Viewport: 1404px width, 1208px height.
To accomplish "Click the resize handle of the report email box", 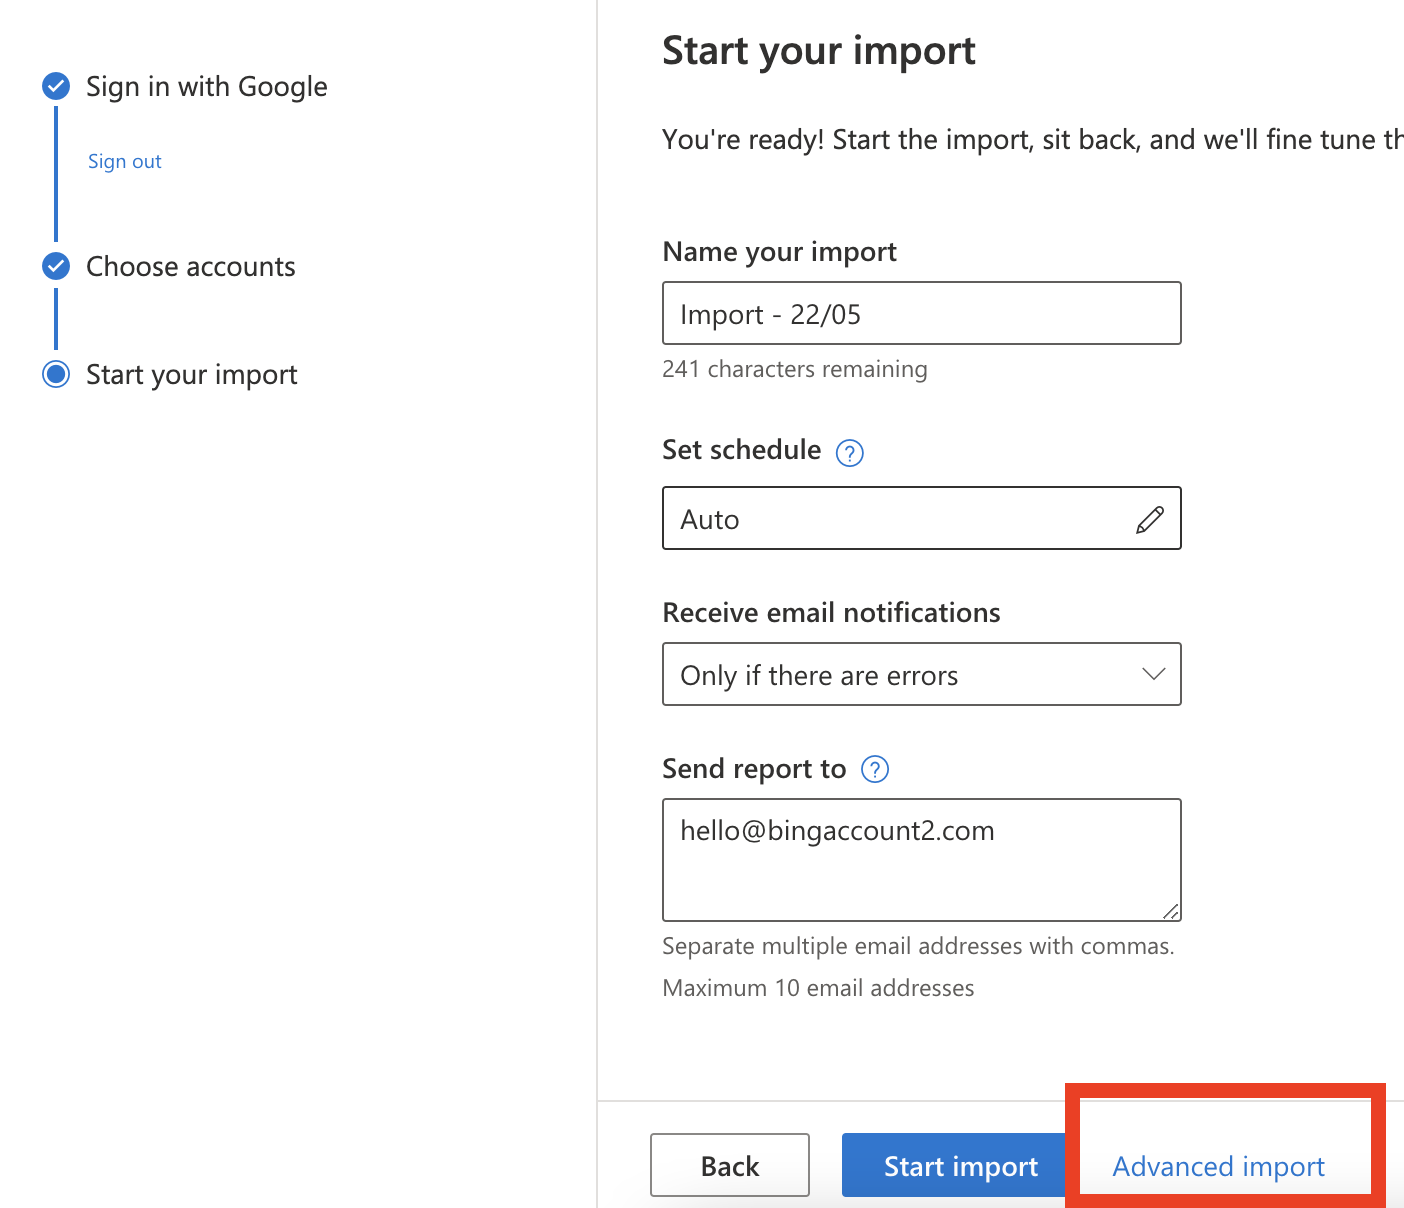I will pyautogui.click(x=1170, y=910).
